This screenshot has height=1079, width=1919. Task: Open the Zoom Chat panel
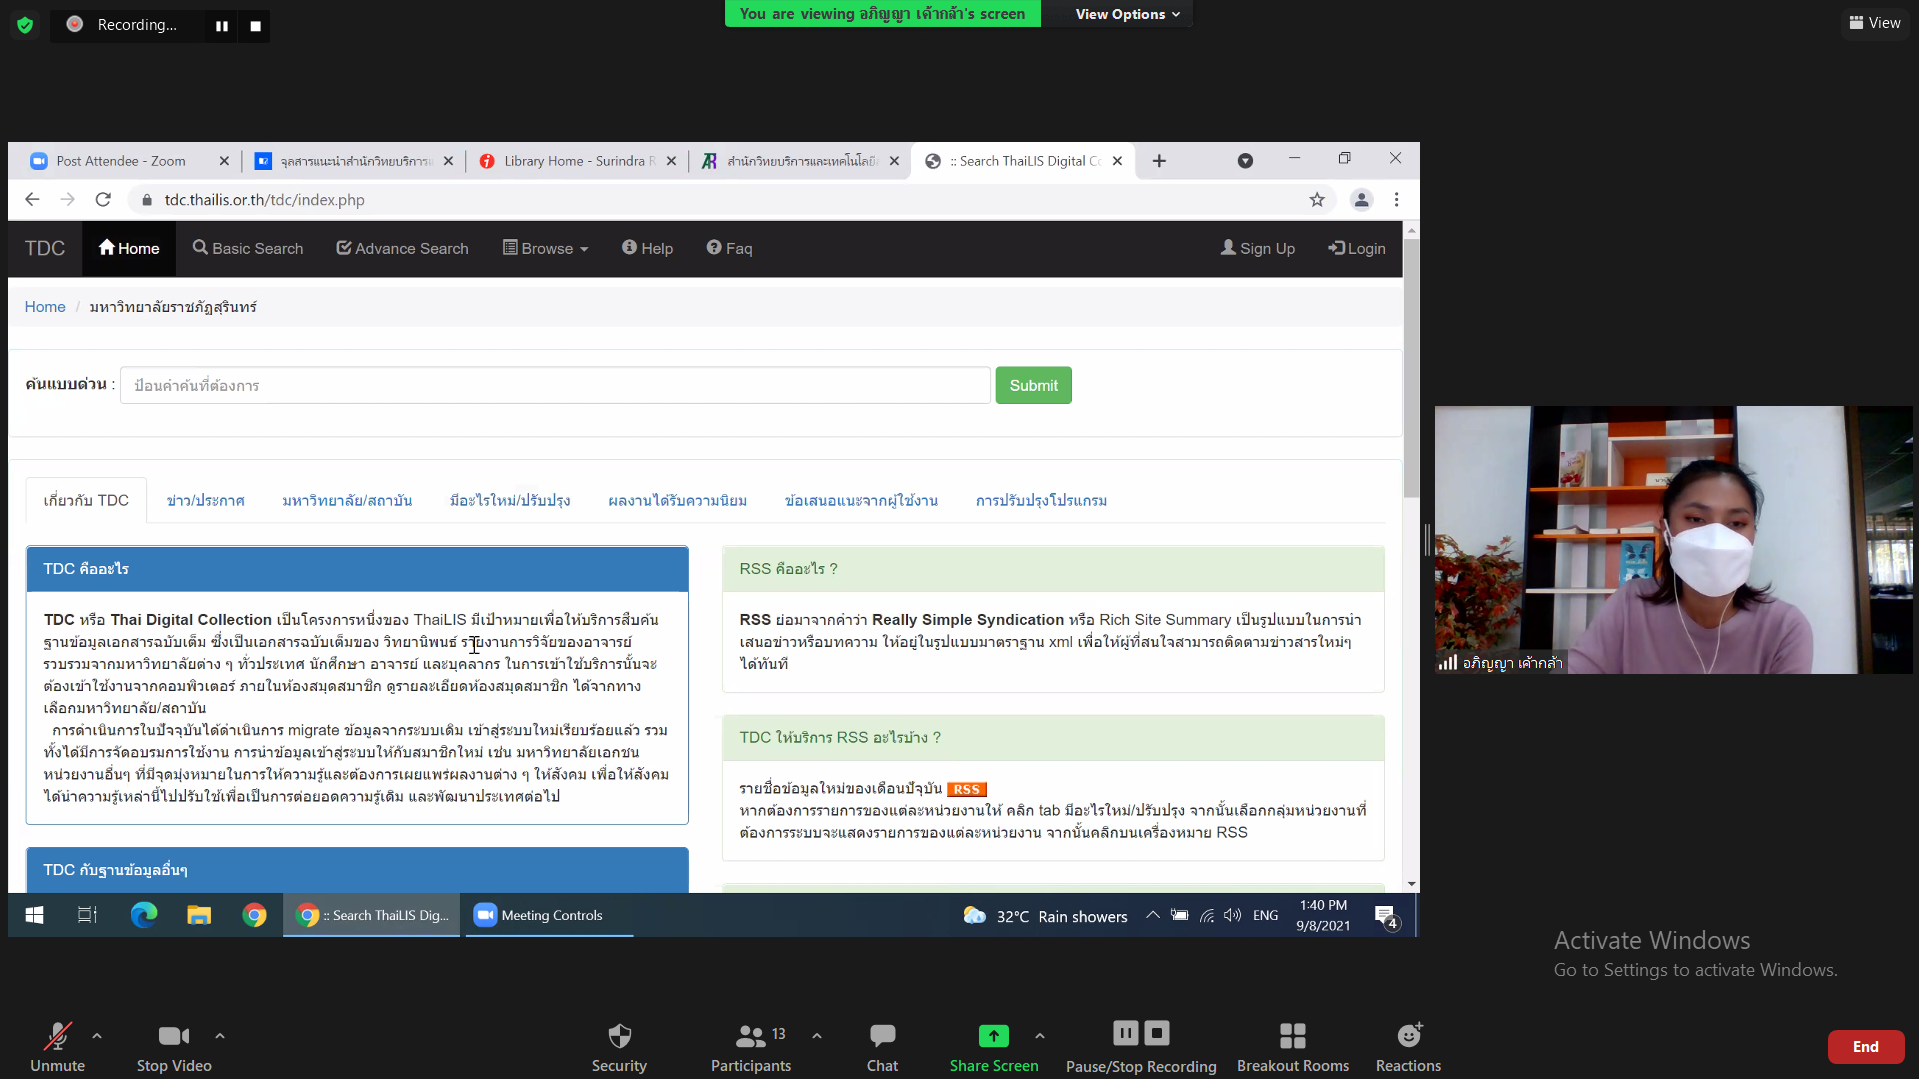click(x=882, y=1036)
